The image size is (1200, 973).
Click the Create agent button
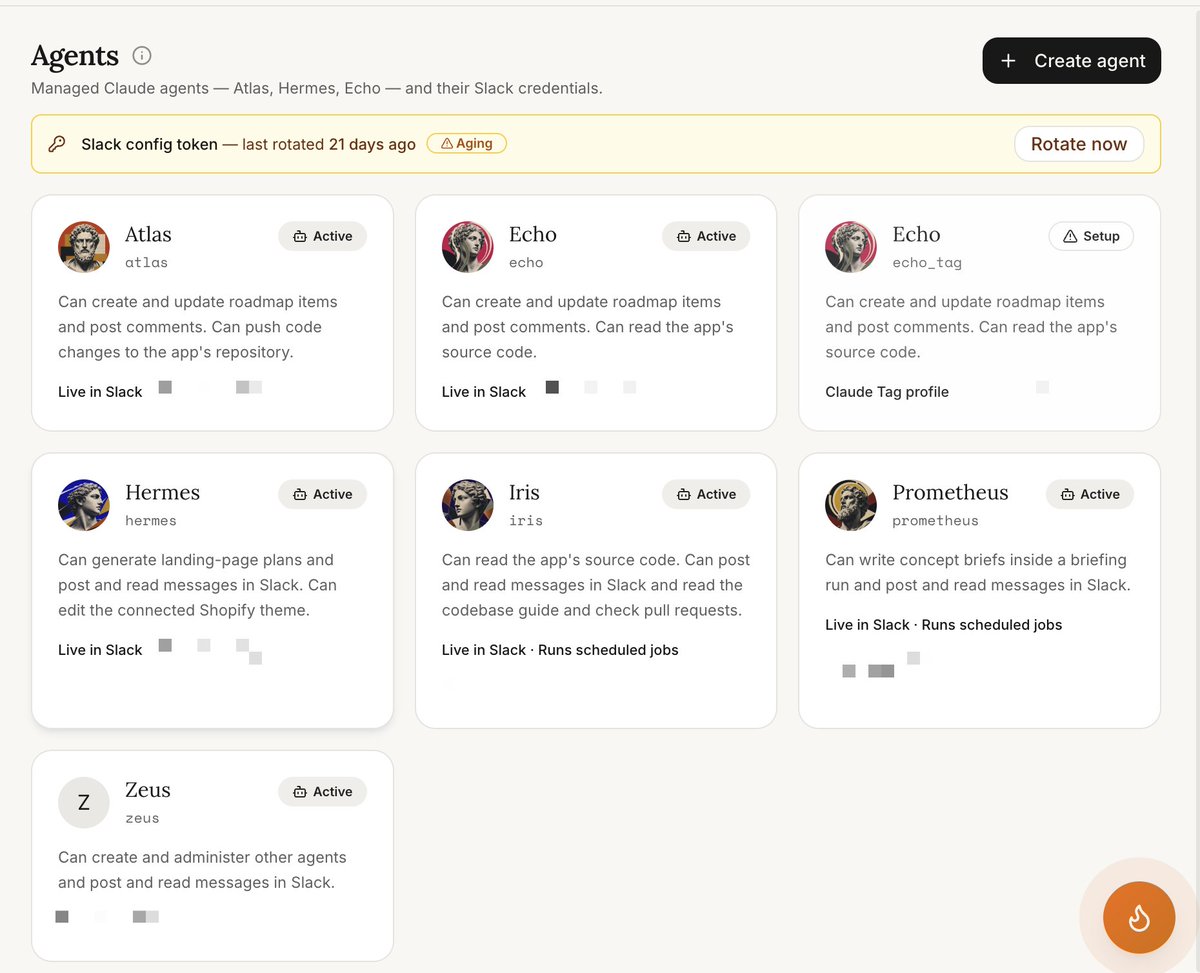tap(1072, 61)
